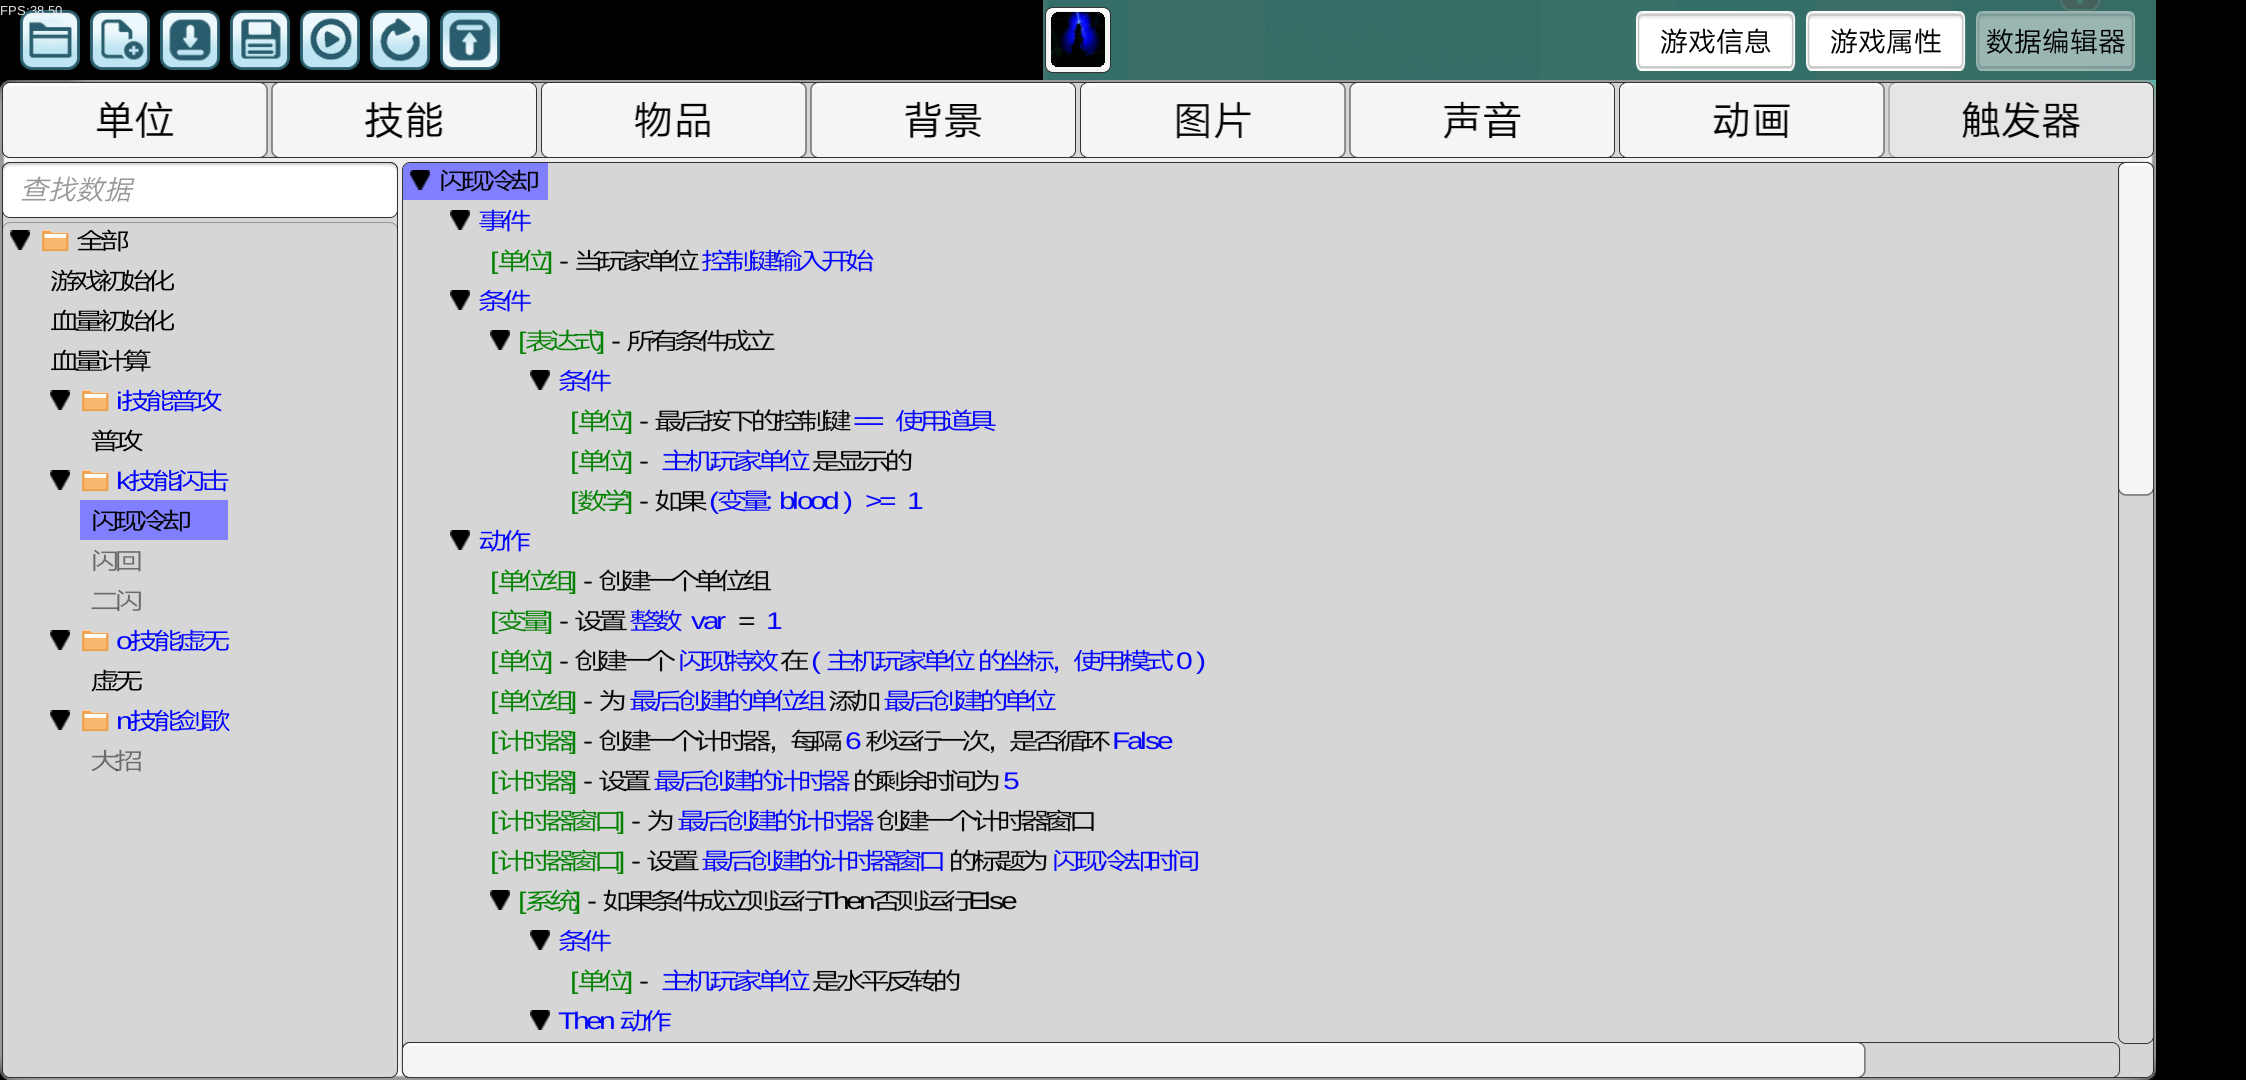
Task: Click the 使用道具 value link
Action: [x=945, y=421]
